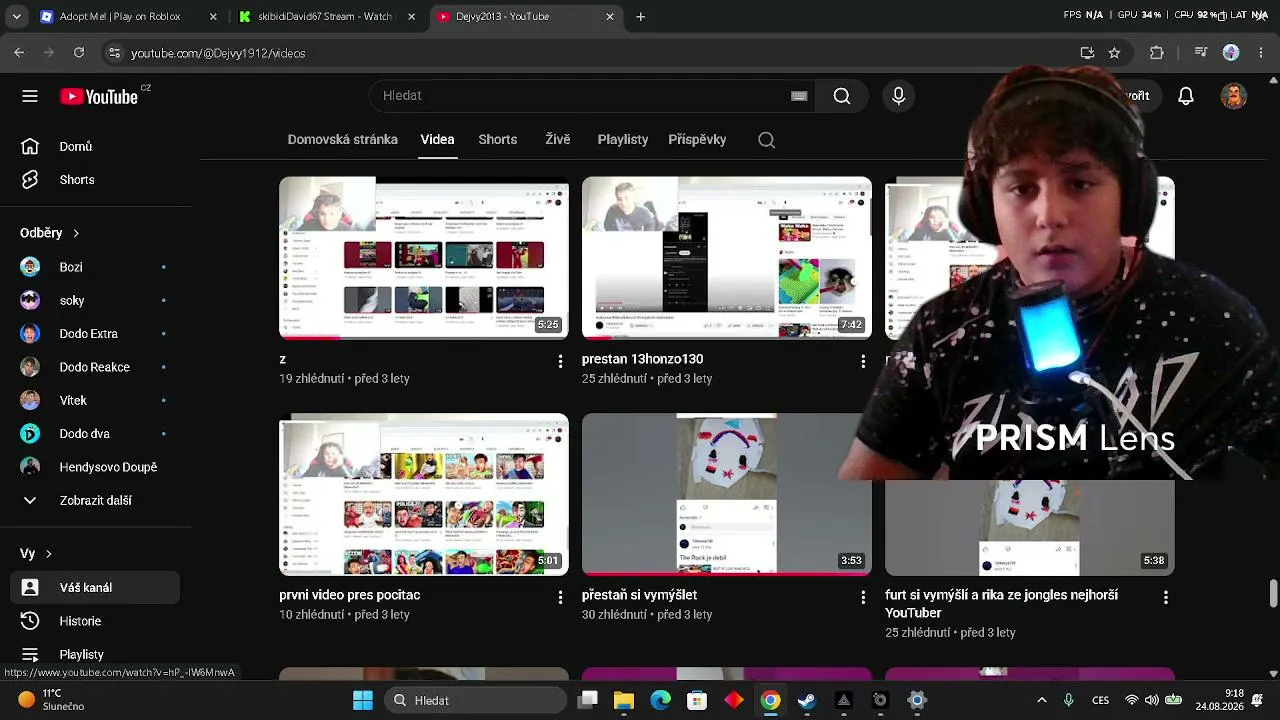Open Vítek subscription channel
1280x720 pixels.
pyautogui.click(x=95, y=400)
